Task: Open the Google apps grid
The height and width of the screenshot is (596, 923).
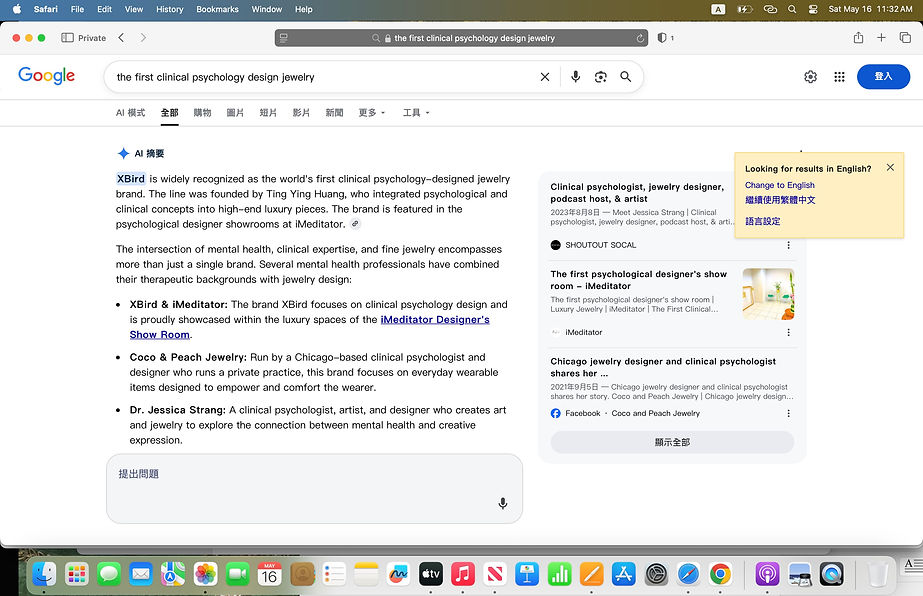Action: [x=839, y=77]
